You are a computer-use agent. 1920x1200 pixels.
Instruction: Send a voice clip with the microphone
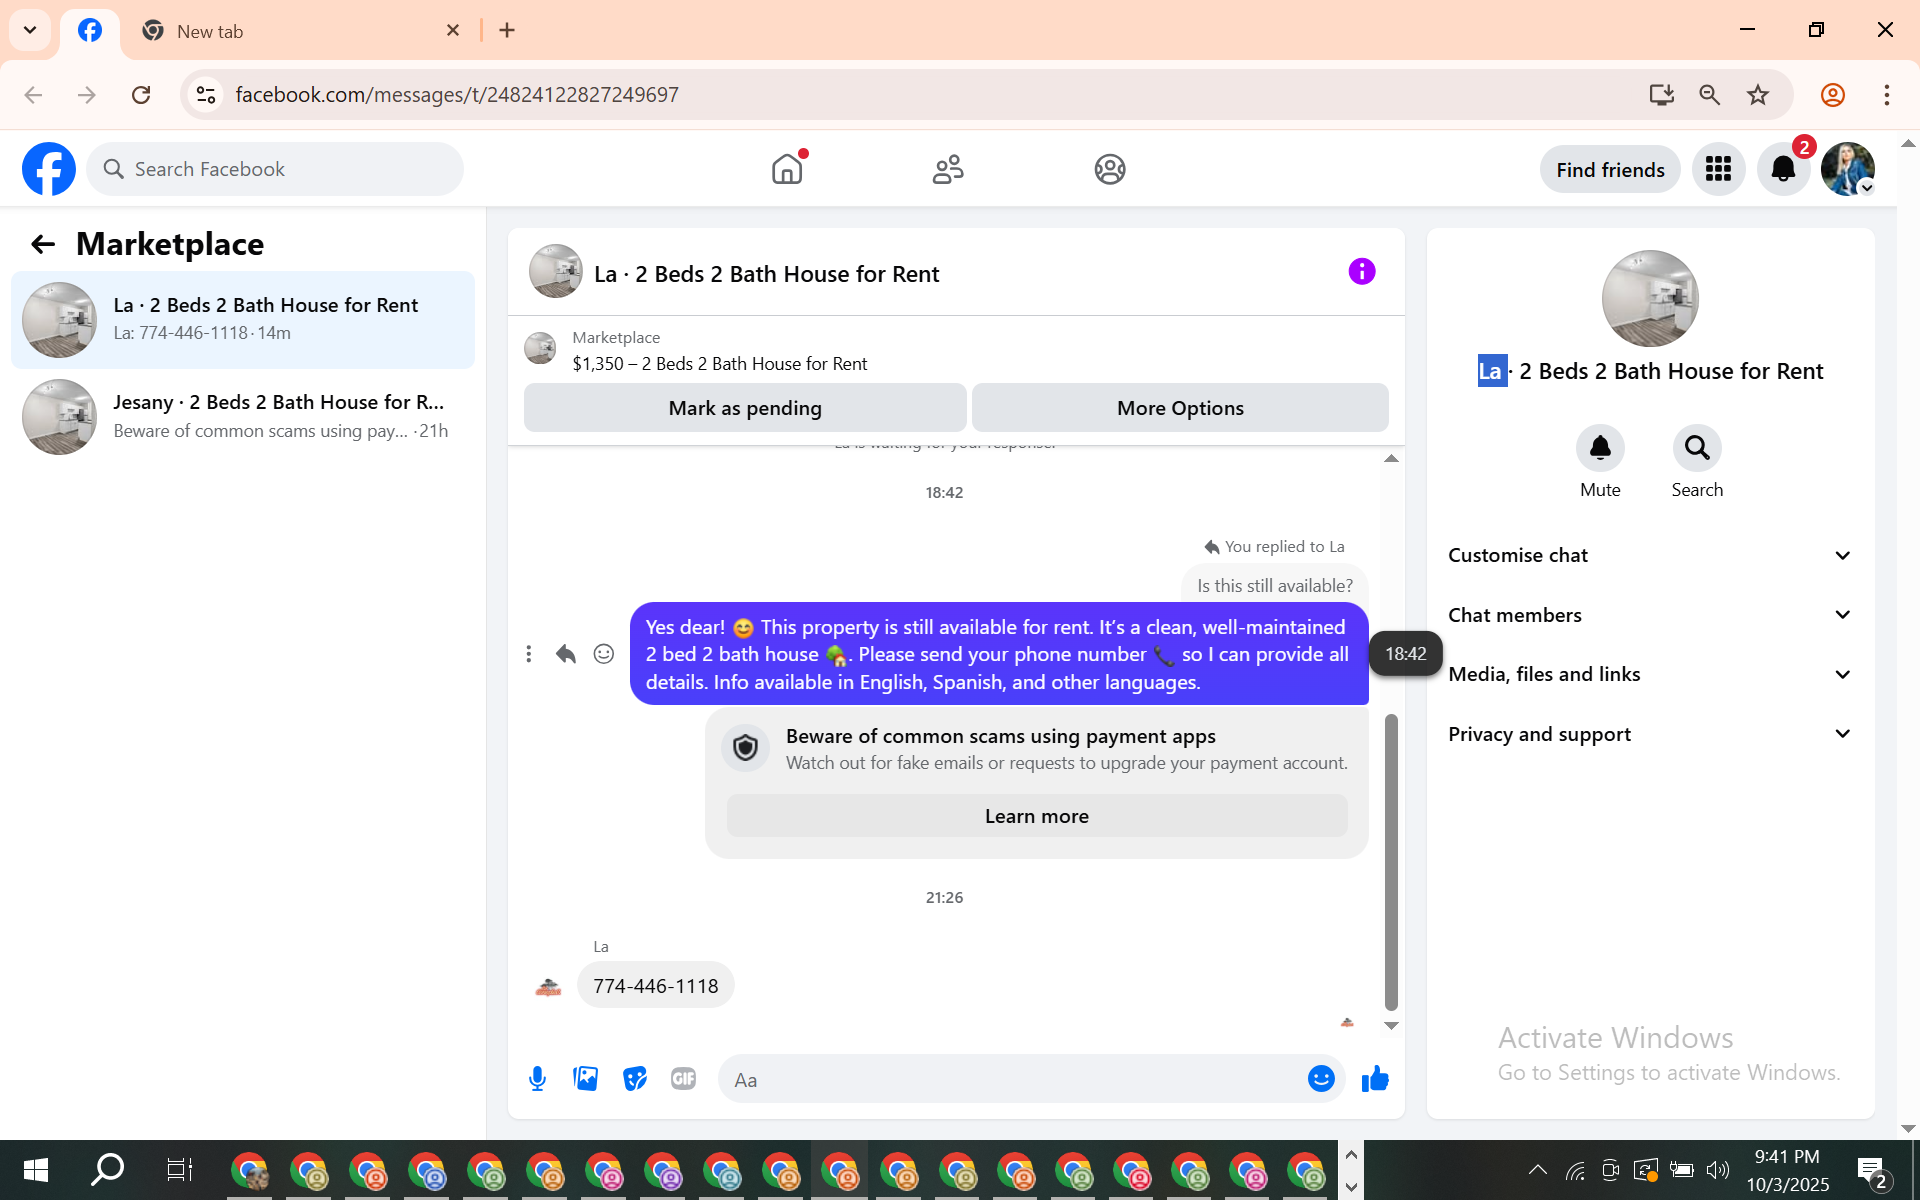(537, 1079)
